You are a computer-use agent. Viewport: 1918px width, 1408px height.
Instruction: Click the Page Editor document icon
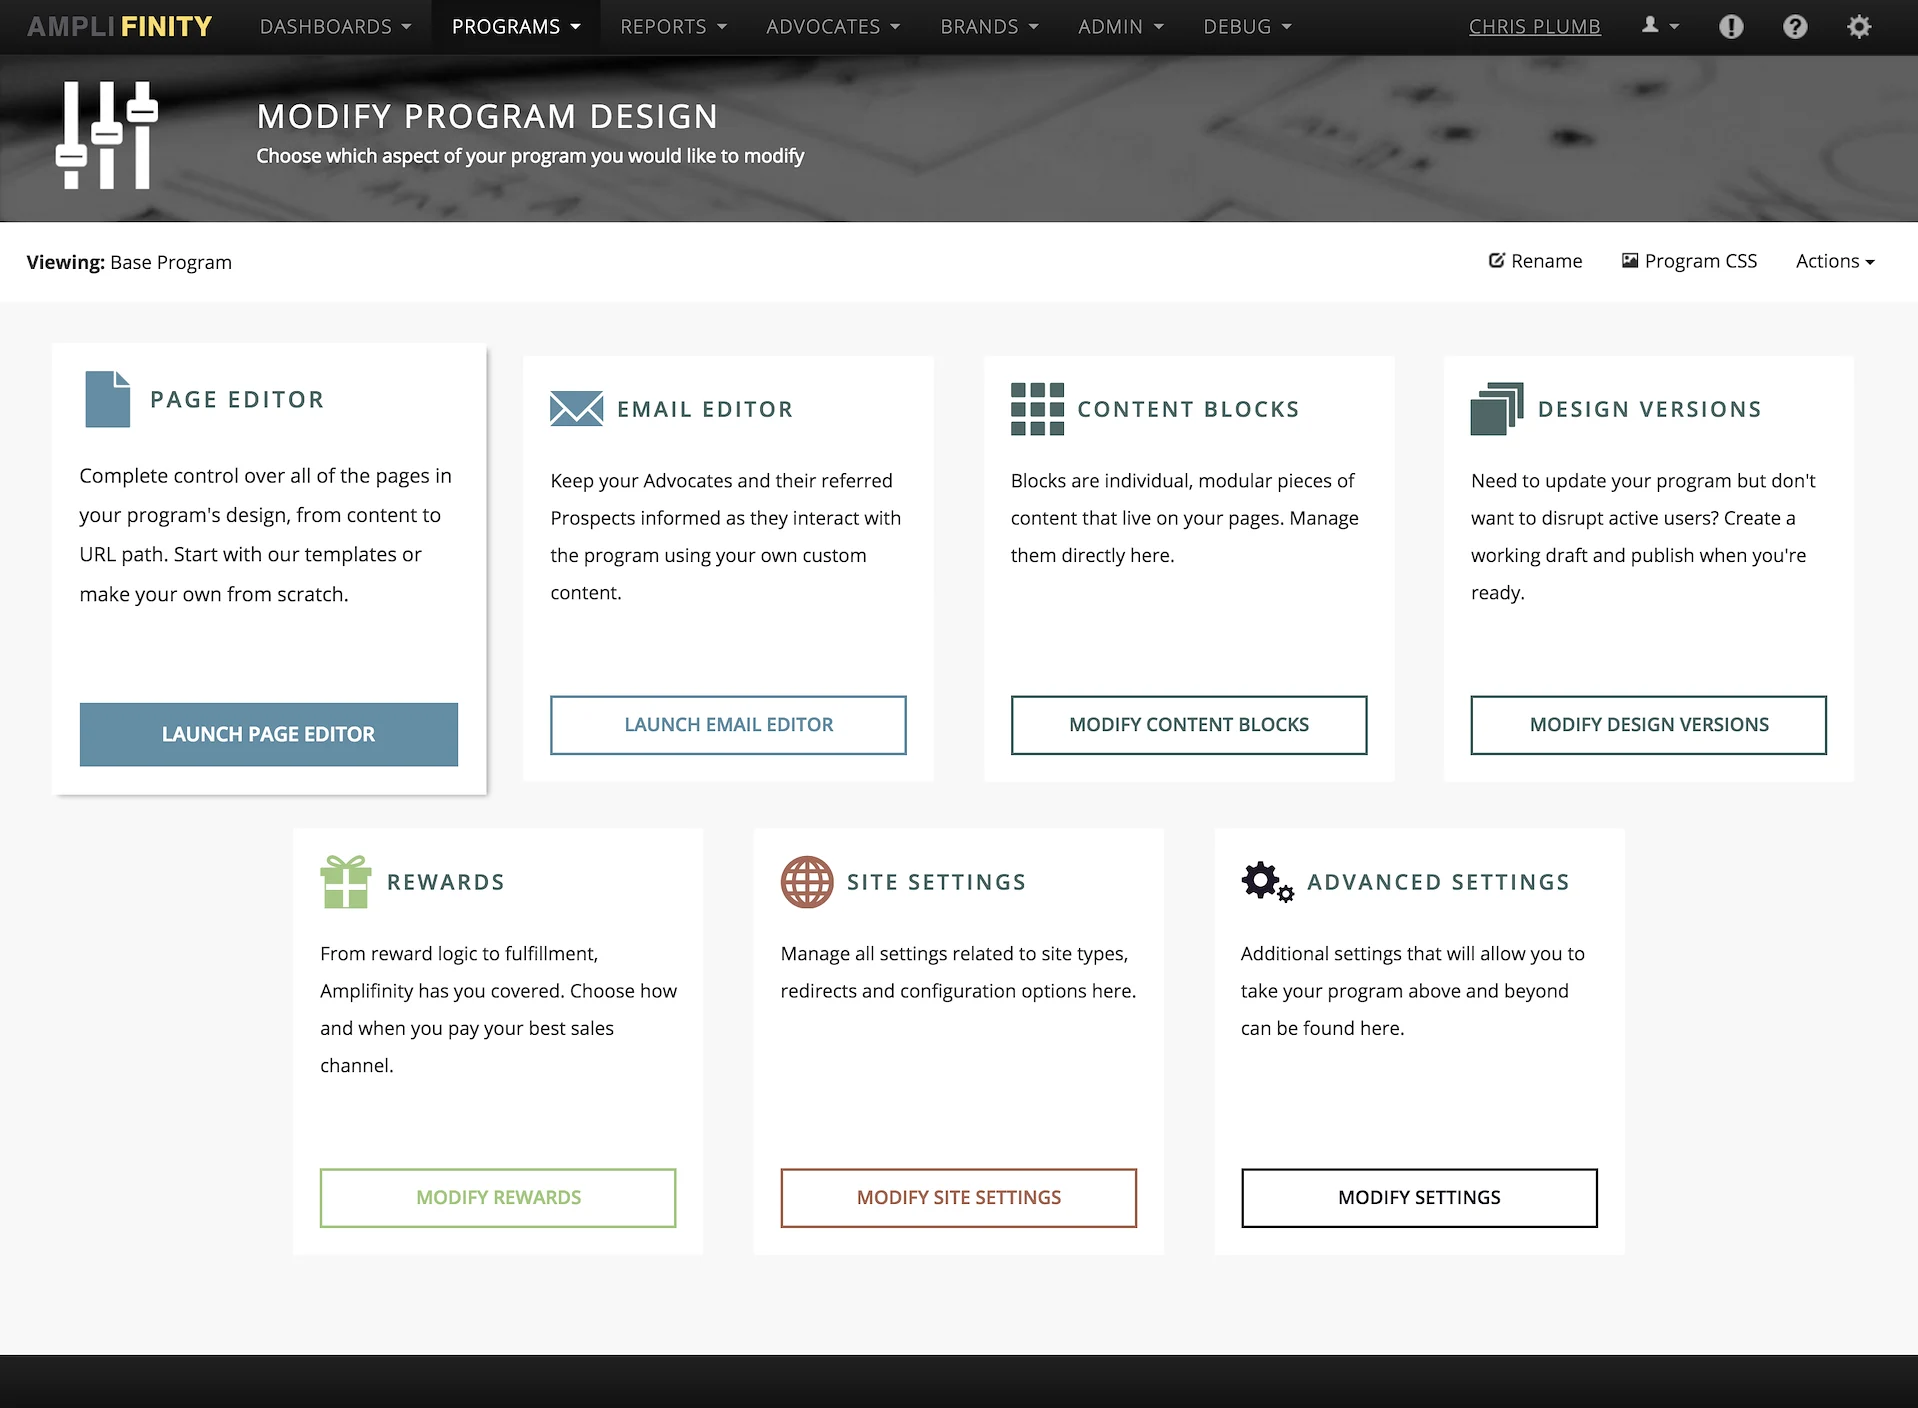[107, 398]
